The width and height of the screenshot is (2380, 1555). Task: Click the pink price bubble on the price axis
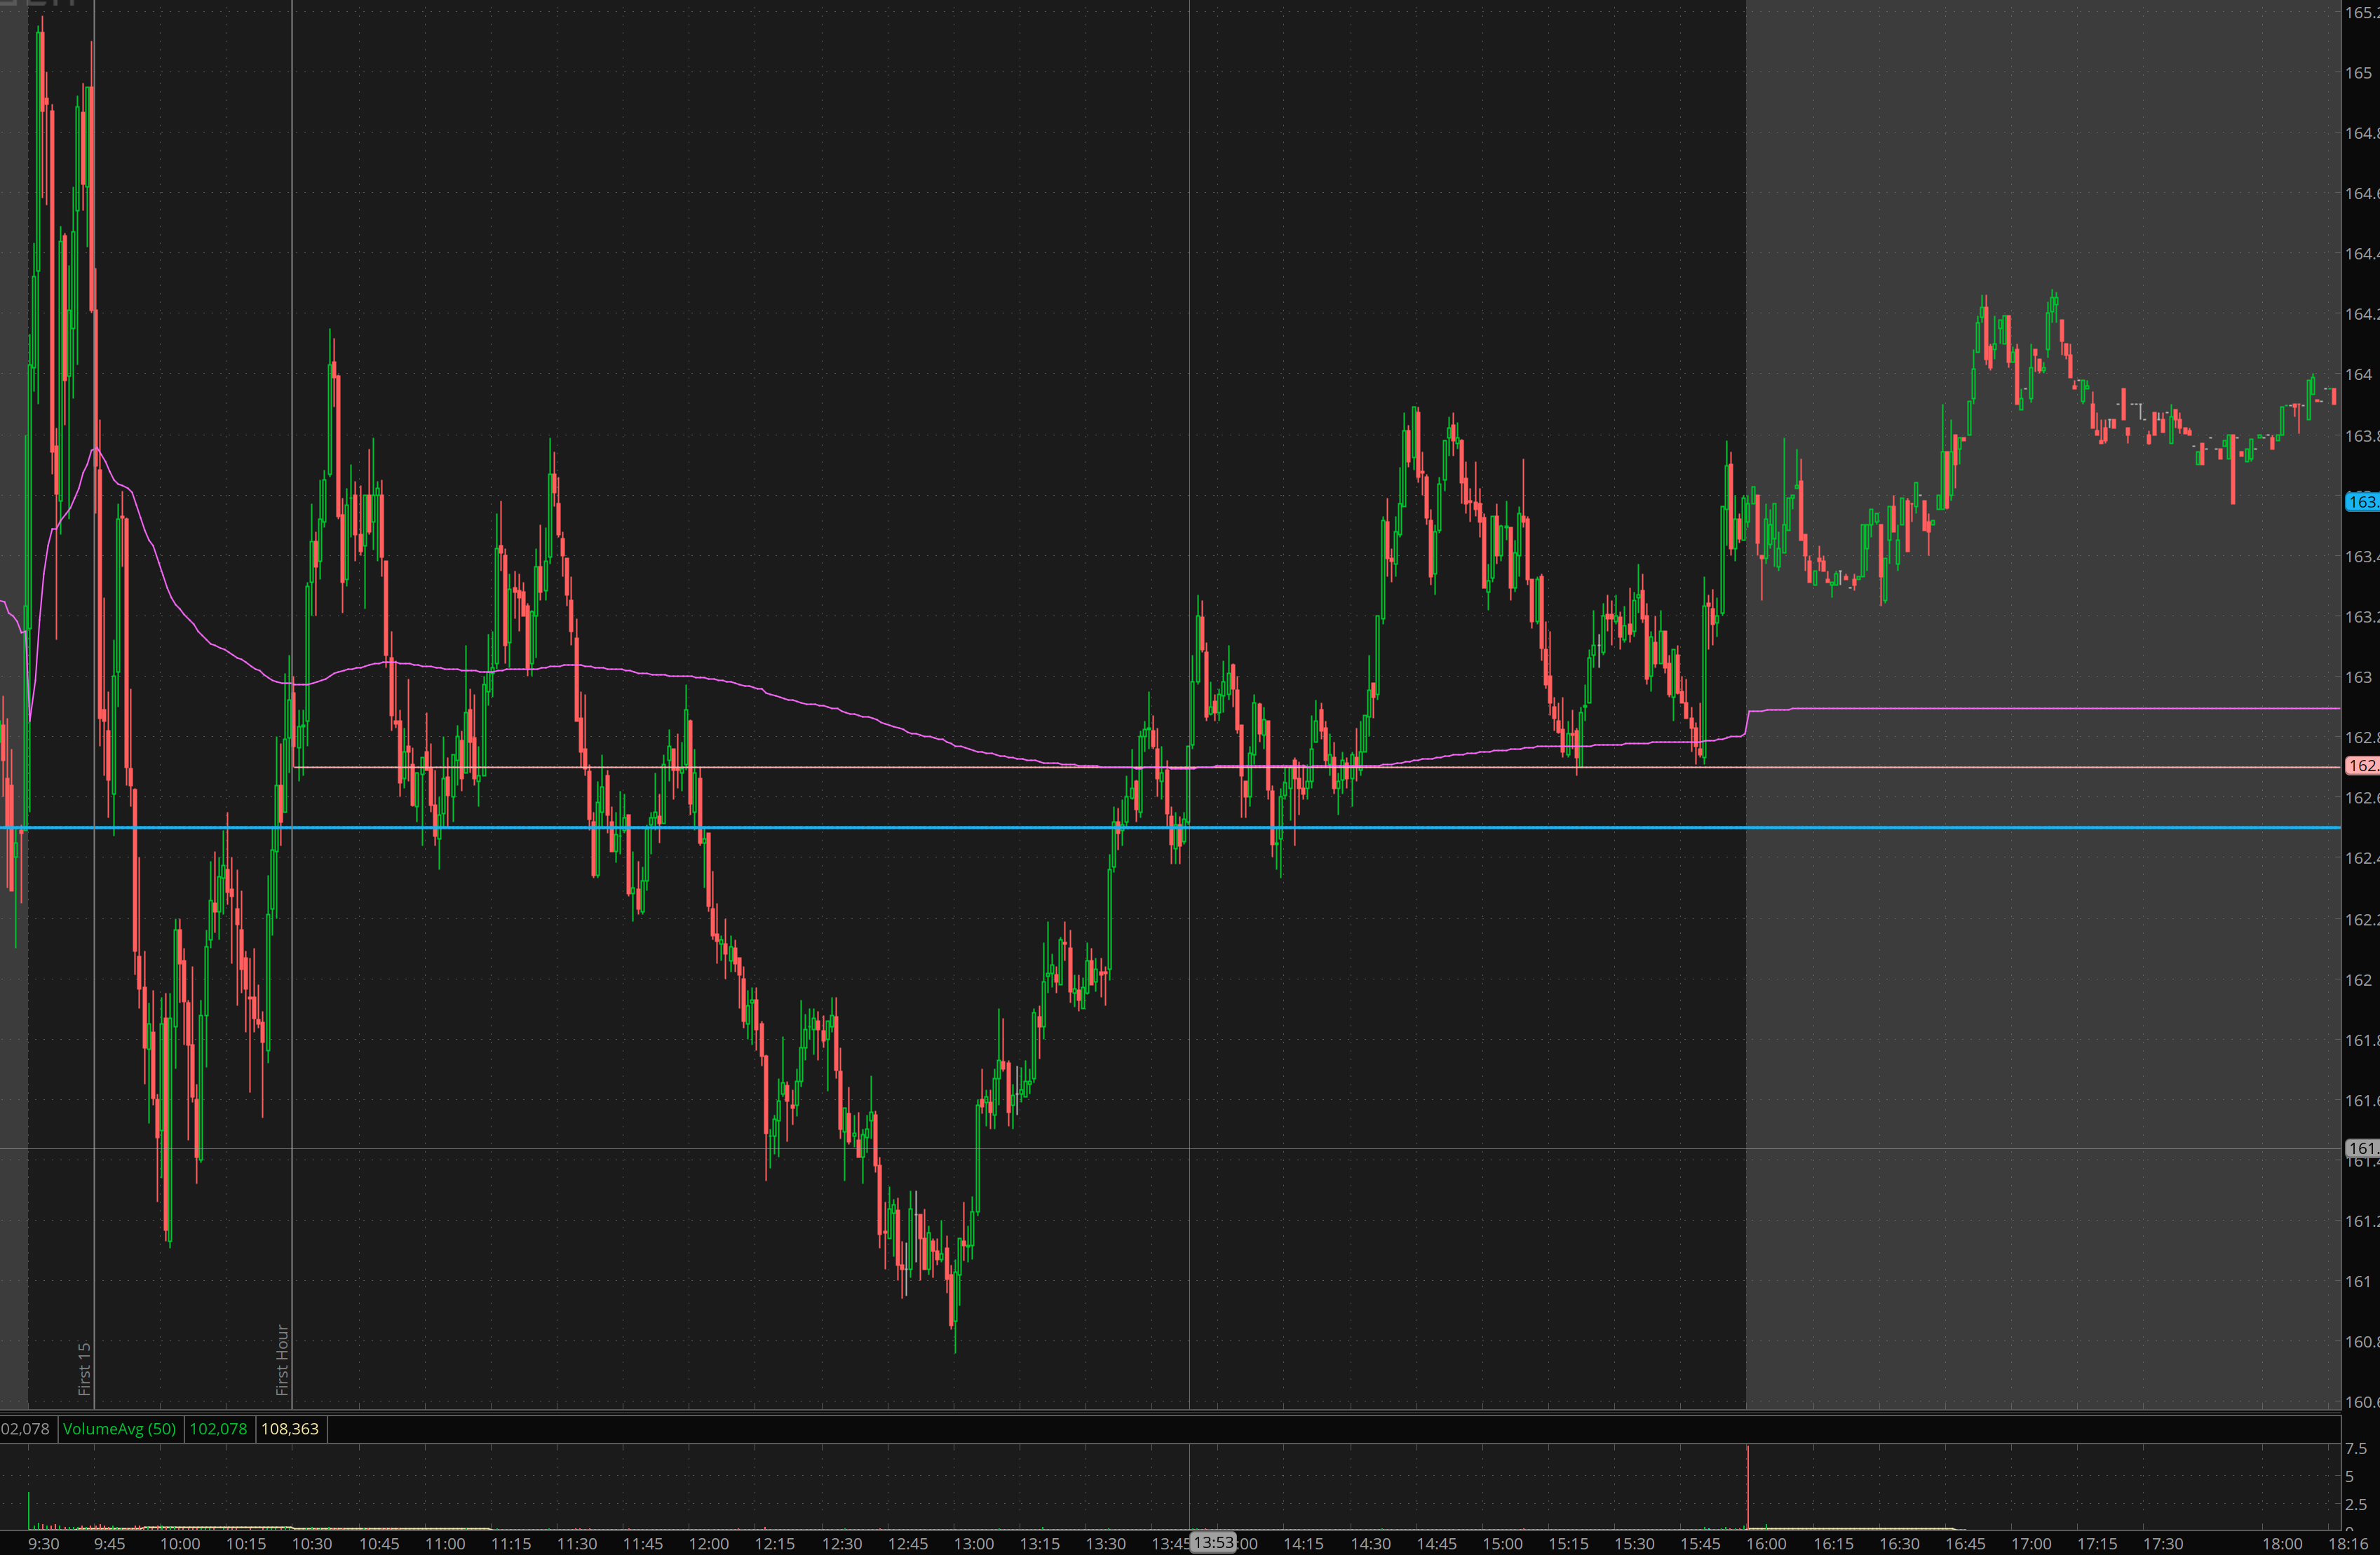pos(2361,766)
